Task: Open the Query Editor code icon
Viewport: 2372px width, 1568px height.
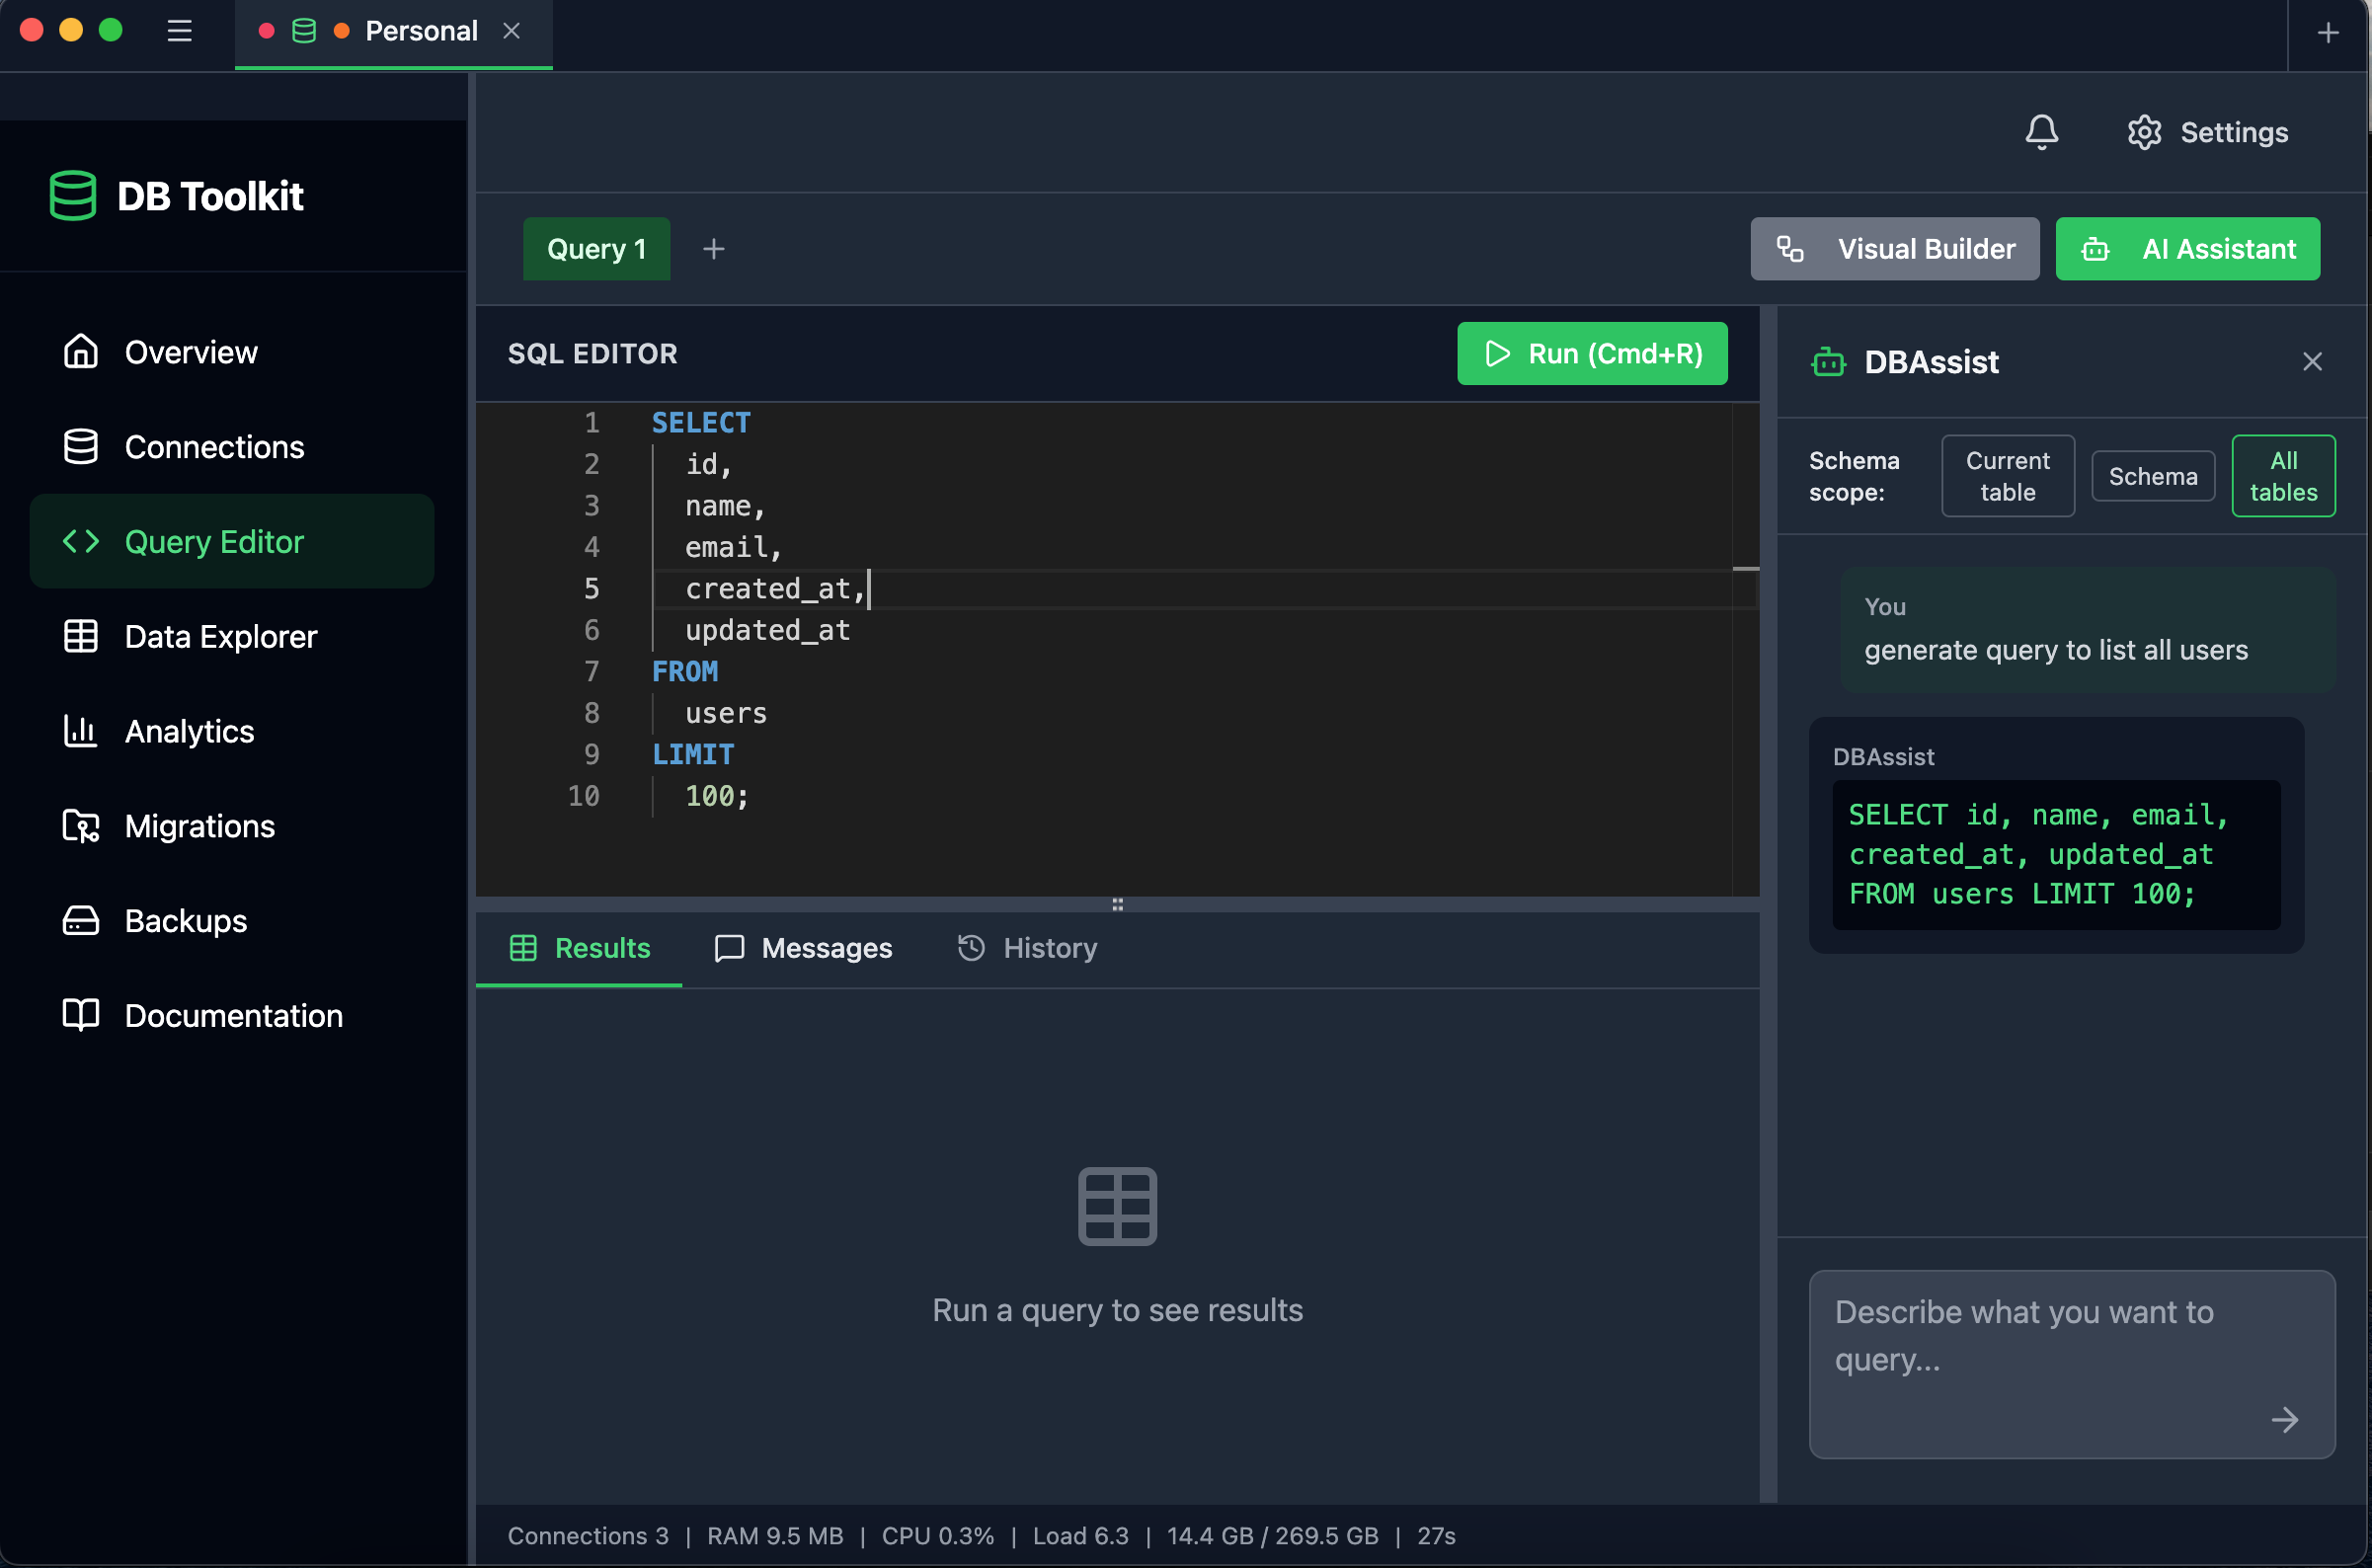Action: tap(81, 541)
